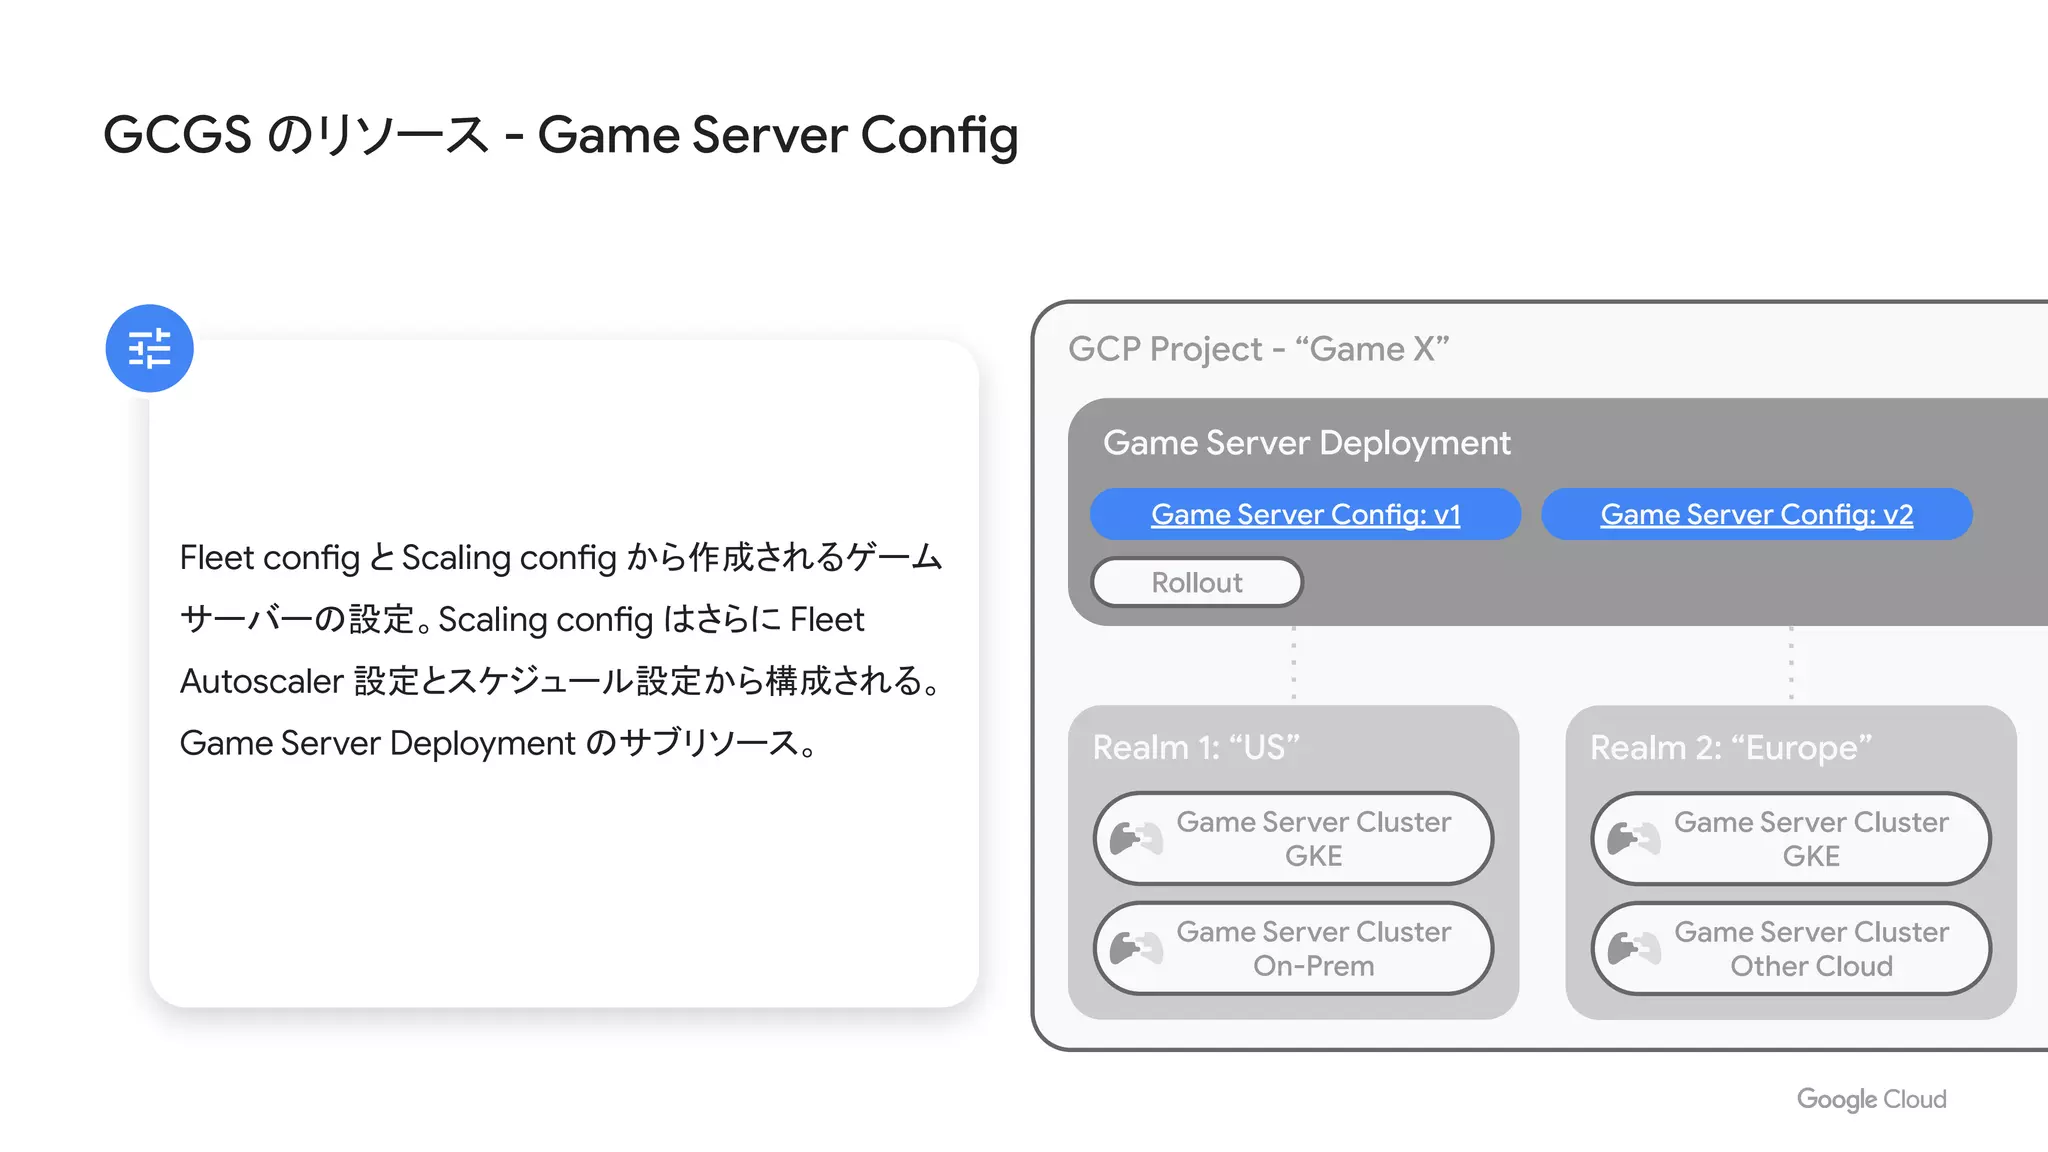
Task: Click the Realm 1 US GKE cluster icon
Action: (x=1137, y=838)
